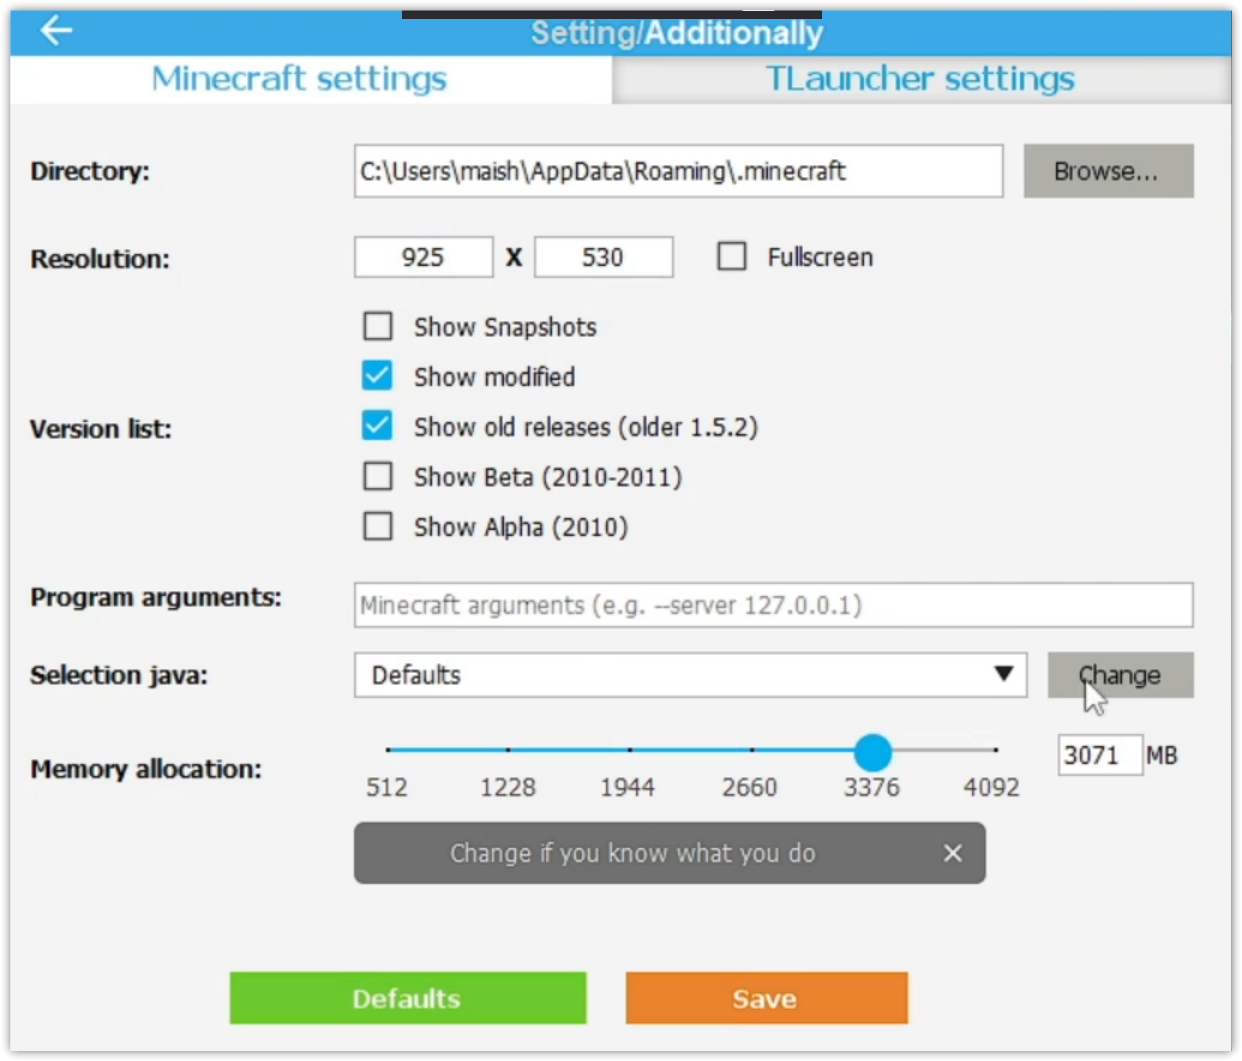The height and width of the screenshot is (1061, 1242).
Task: Uncheck Show old releases option
Action: (x=378, y=426)
